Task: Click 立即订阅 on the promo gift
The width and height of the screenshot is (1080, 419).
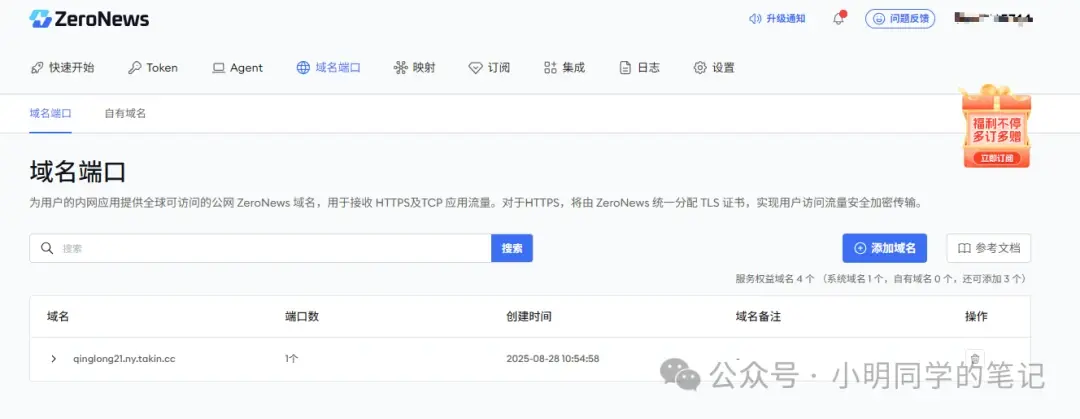Action: coord(996,158)
